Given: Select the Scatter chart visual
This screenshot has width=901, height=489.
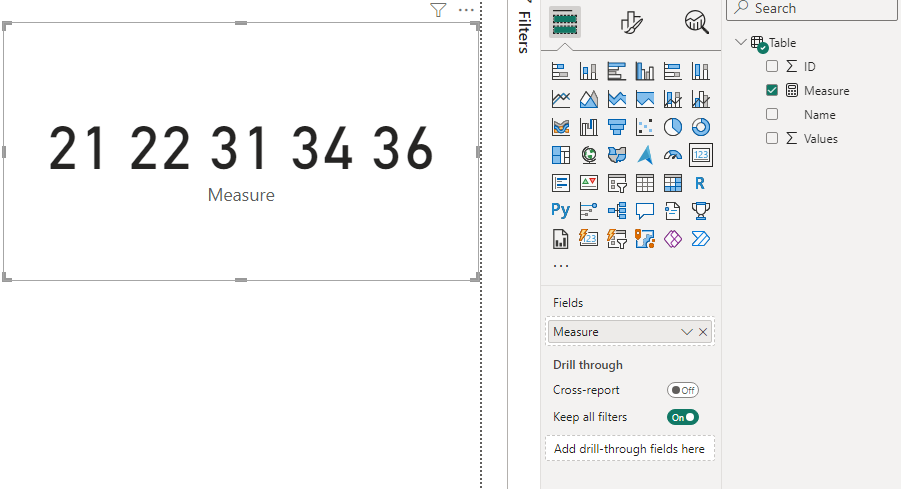Looking at the screenshot, I should (x=645, y=127).
